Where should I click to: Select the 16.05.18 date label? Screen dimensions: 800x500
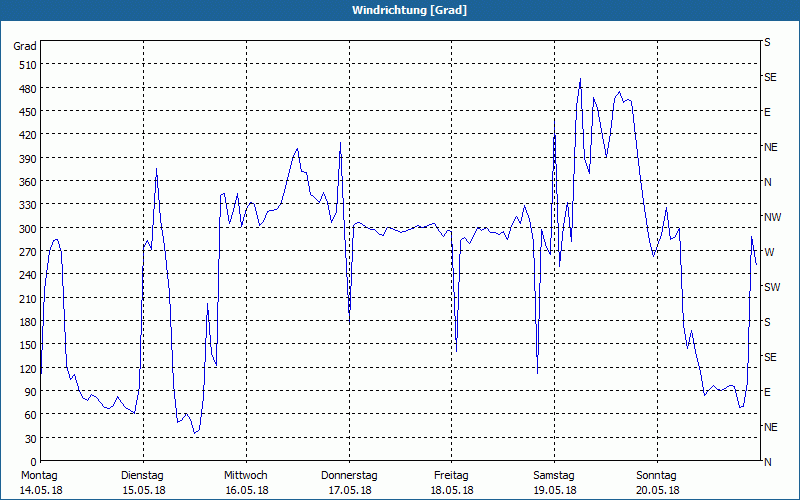click(x=247, y=490)
